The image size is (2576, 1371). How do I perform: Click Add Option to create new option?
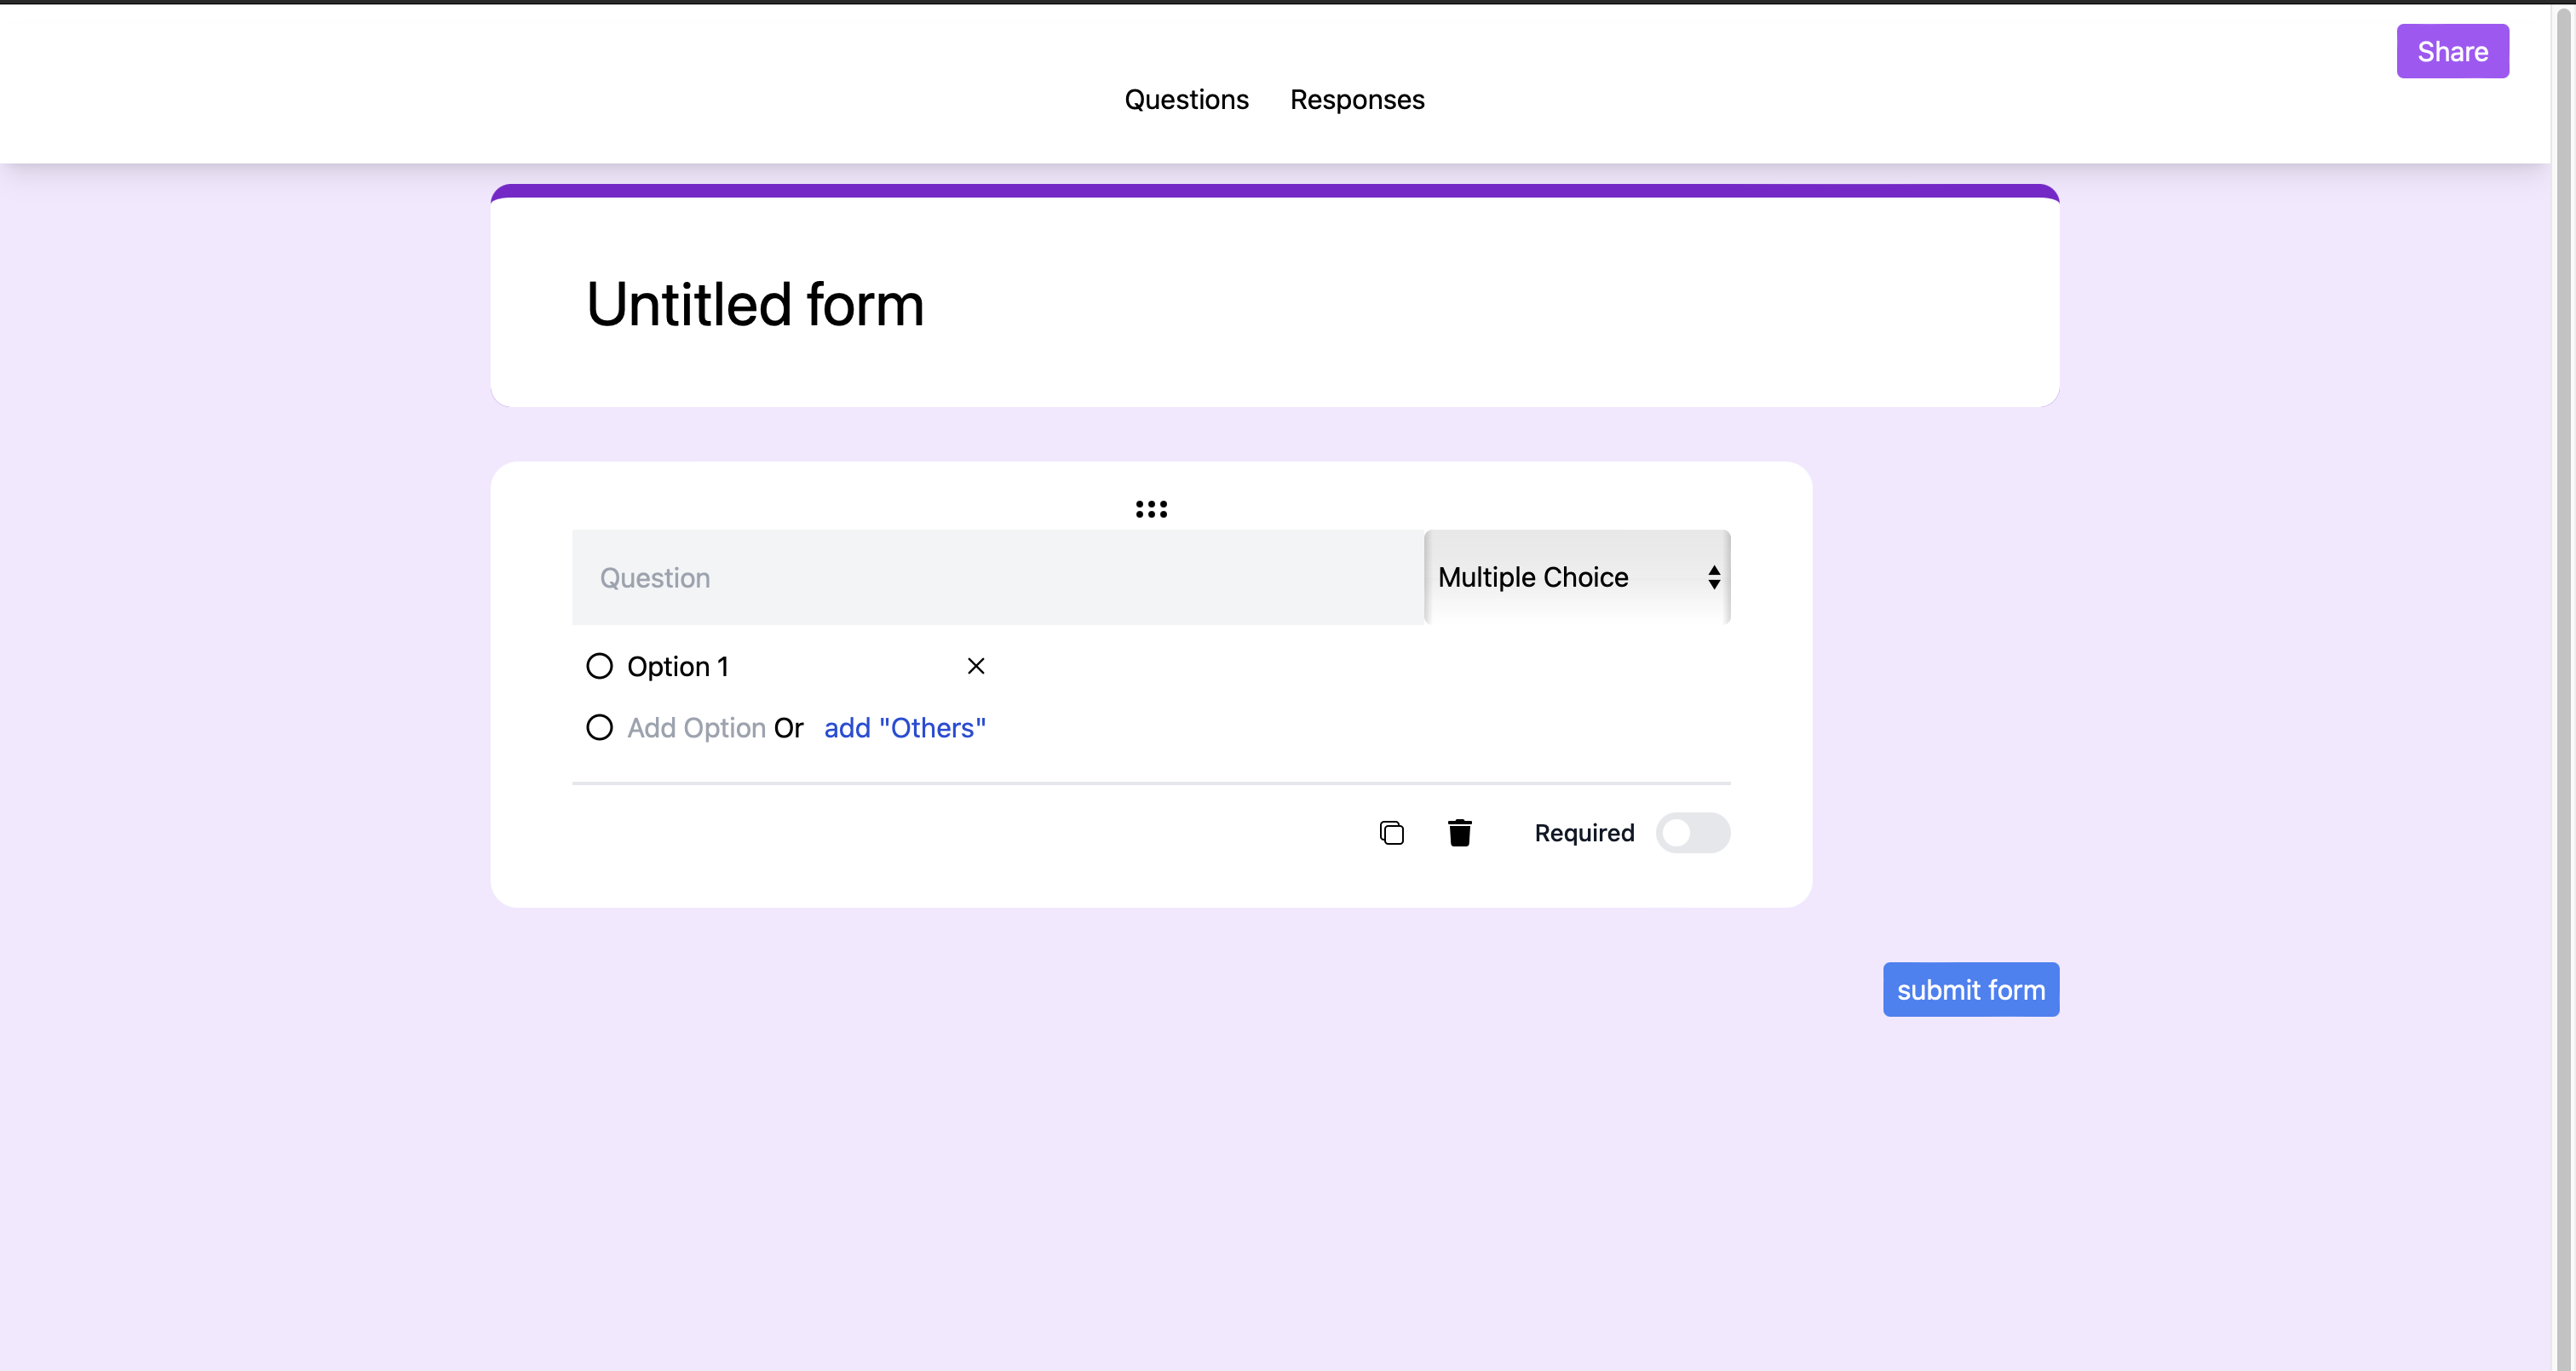click(x=695, y=727)
